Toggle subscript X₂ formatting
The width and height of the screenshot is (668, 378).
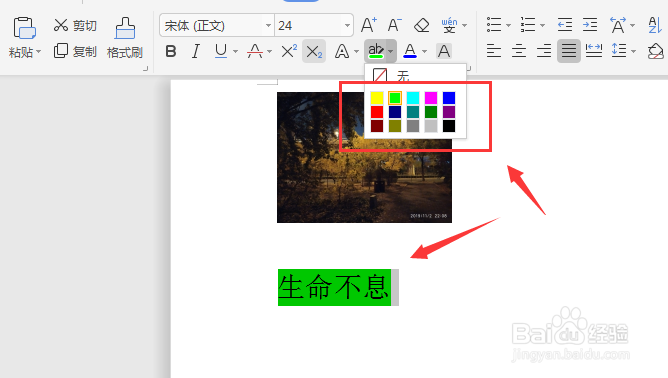tap(314, 52)
